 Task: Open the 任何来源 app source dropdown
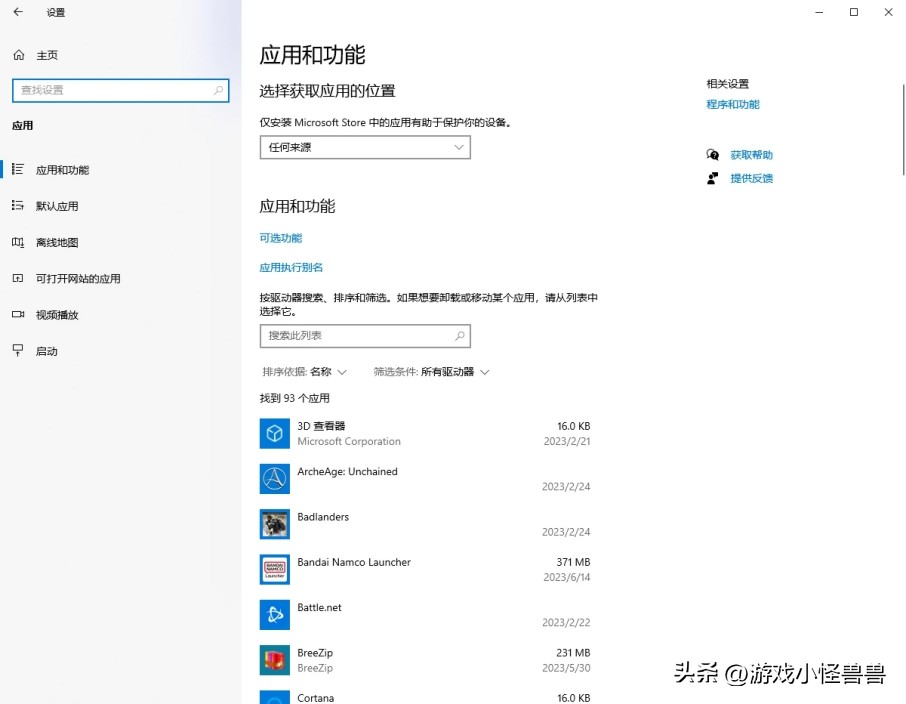point(365,147)
